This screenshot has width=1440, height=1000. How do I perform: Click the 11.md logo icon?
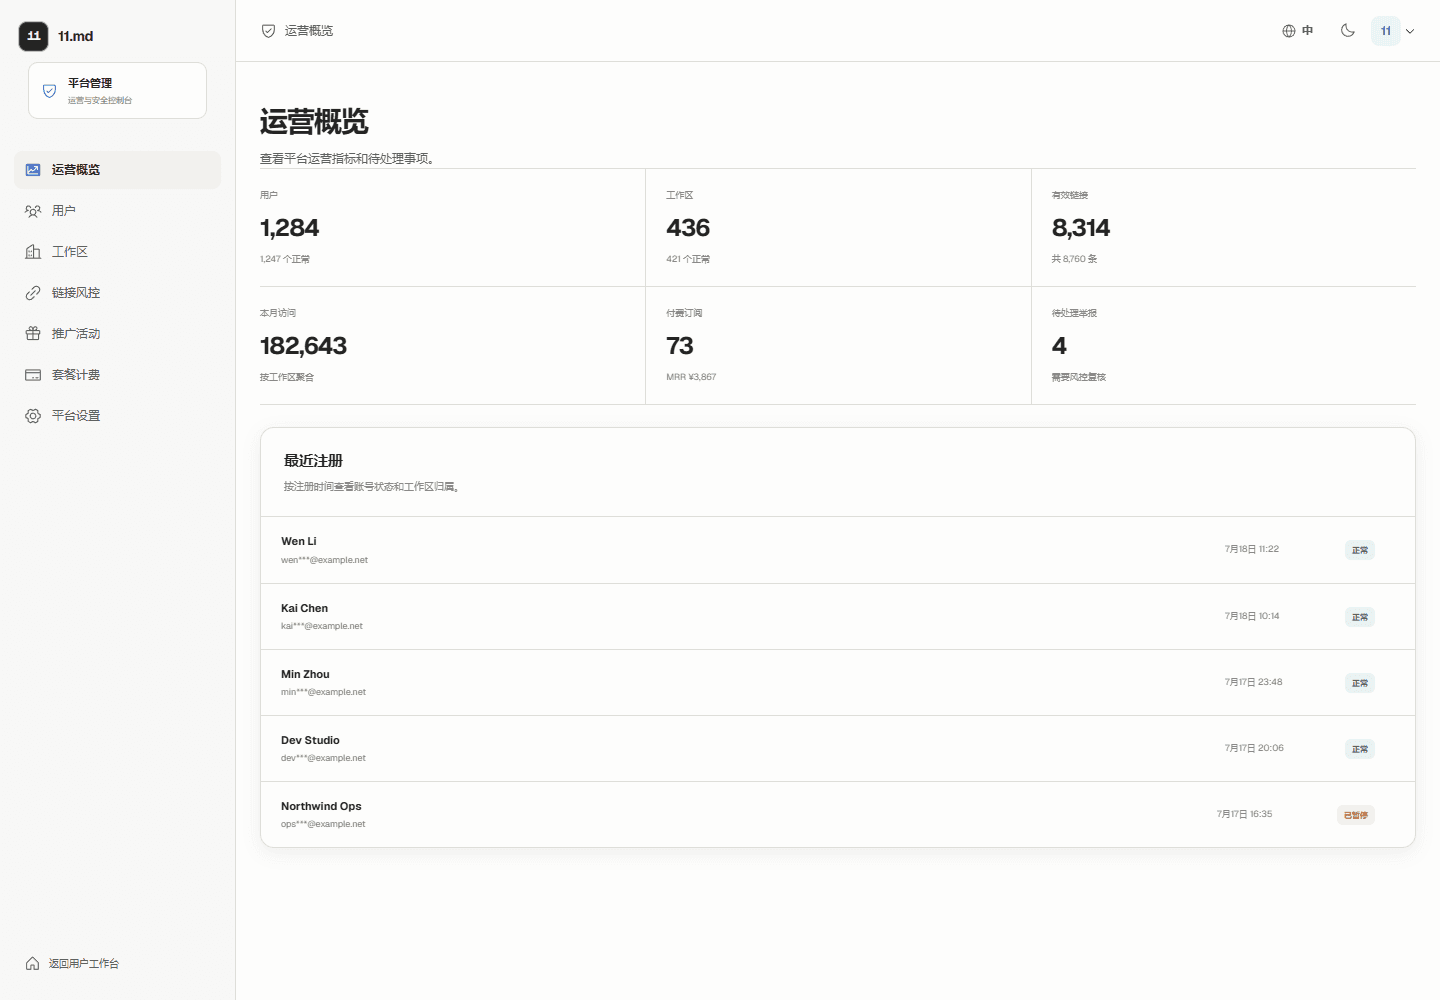[x=33, y=36]
